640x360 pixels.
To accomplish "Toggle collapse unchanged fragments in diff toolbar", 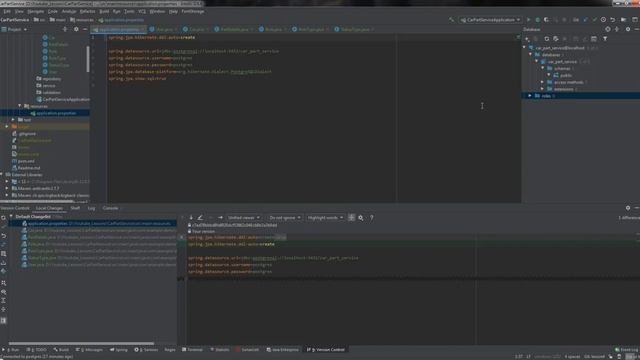I will pyautogui.click(x=351, y=218).
